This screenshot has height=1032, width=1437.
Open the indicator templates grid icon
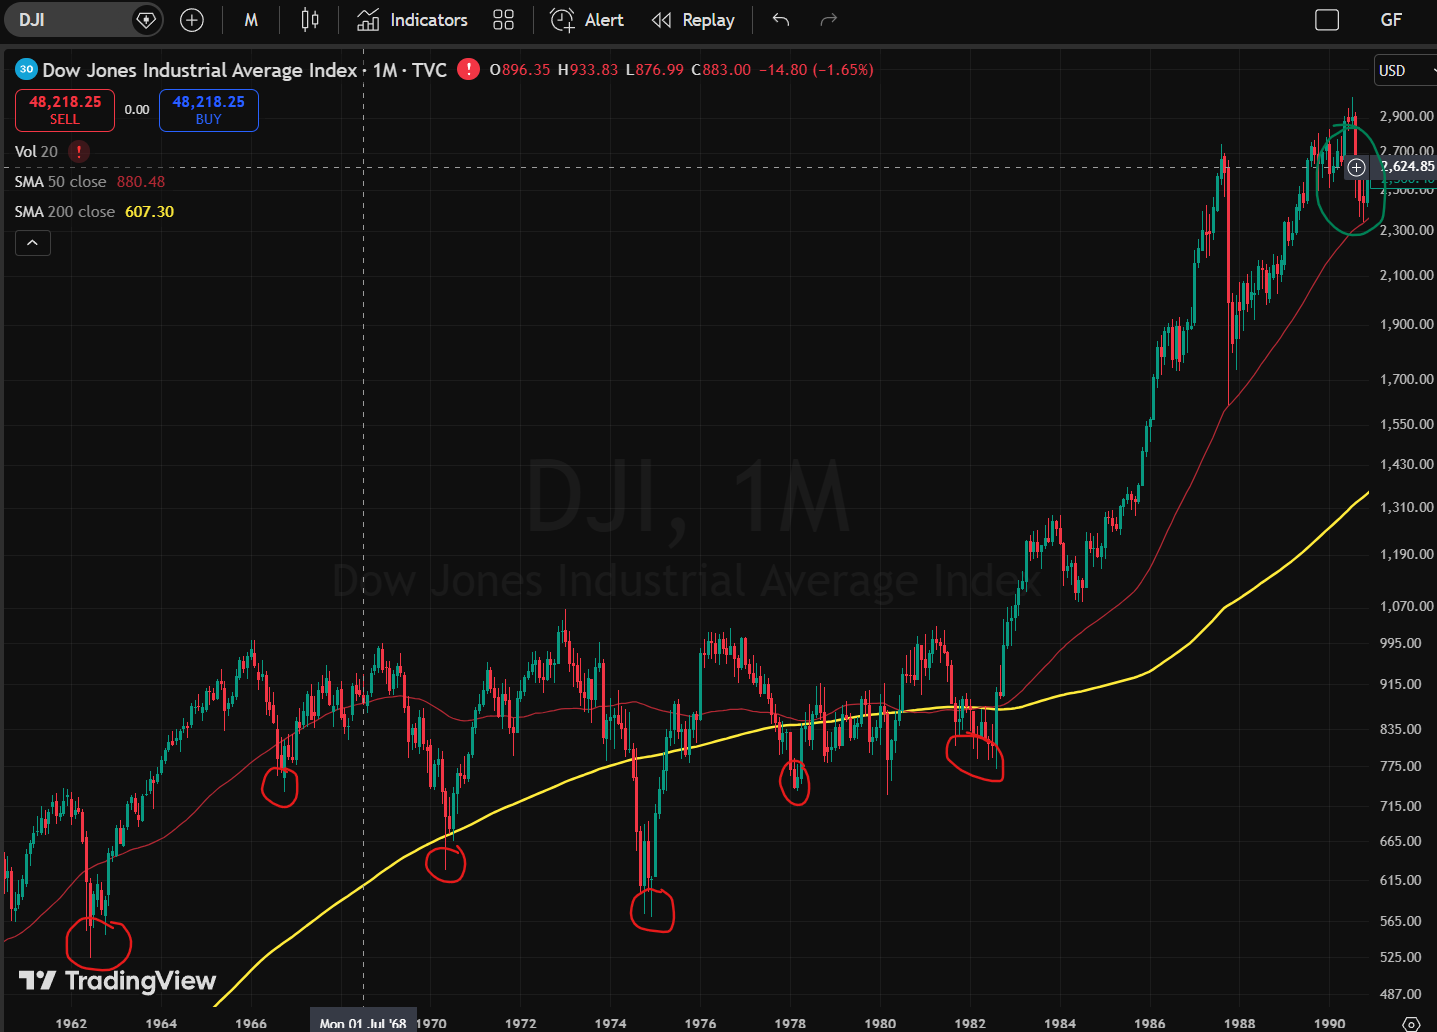(504, 20)
